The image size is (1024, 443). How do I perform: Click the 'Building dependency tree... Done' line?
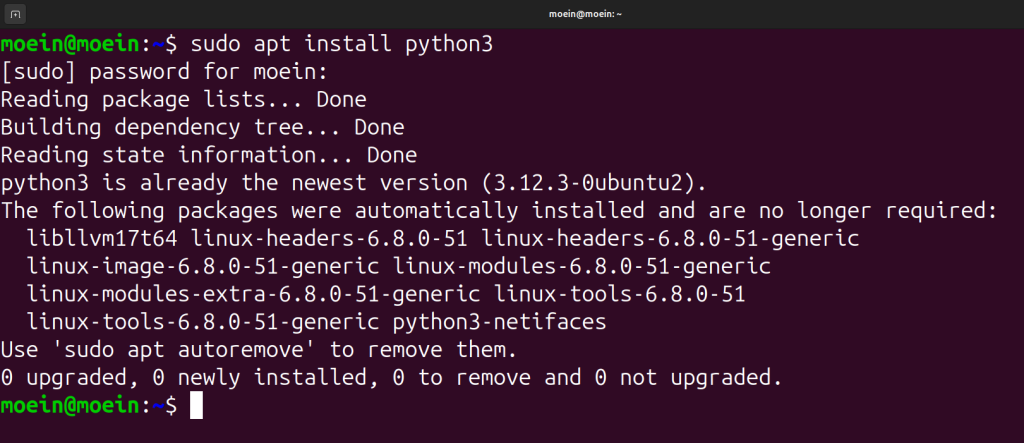pyautogui.click(x=202, y=128)
